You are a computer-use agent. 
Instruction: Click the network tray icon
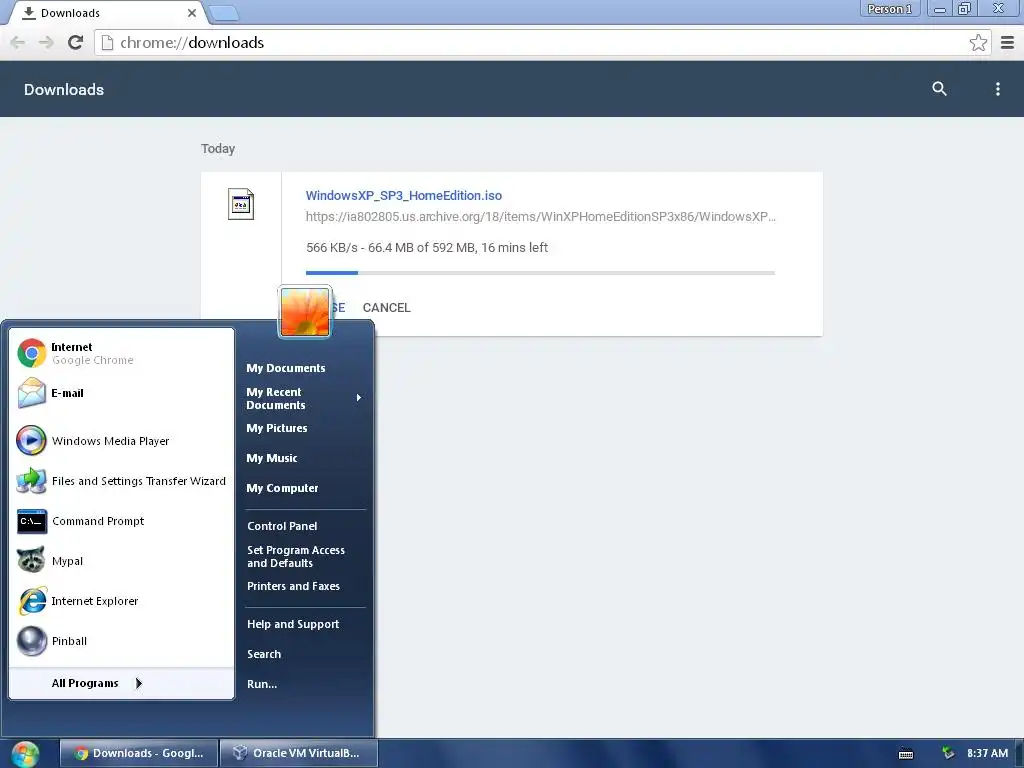pos(948,753)
